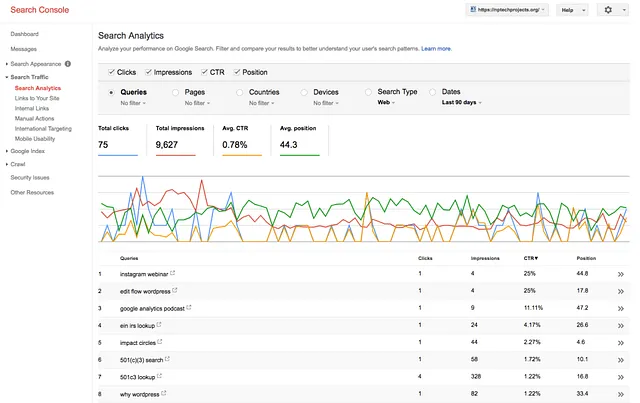
Task: Open external link icon for impact circles
Action: click(x=160, y=342)
